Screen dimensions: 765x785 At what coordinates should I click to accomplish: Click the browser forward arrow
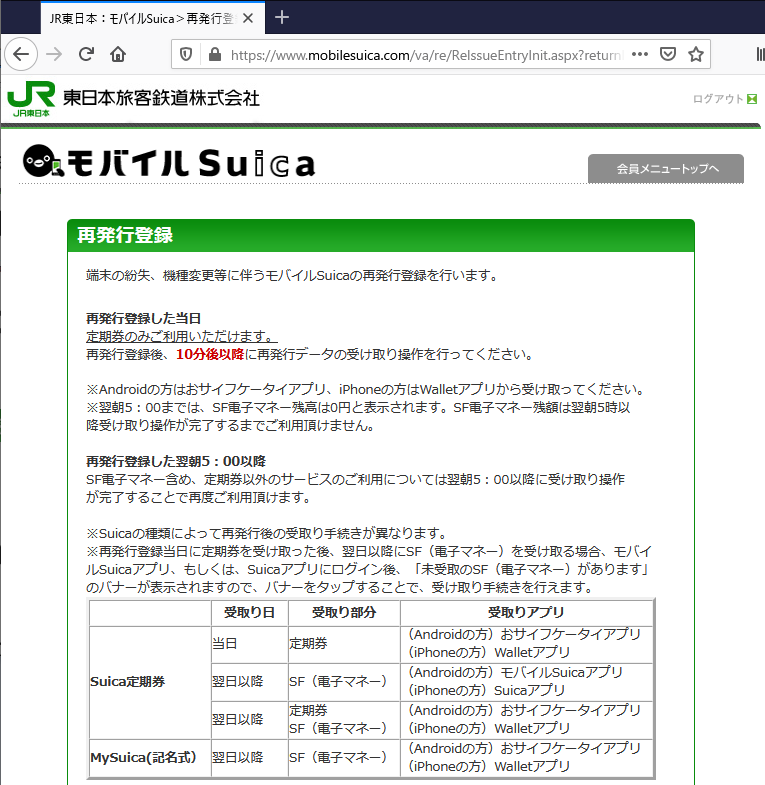click(54, 54)
